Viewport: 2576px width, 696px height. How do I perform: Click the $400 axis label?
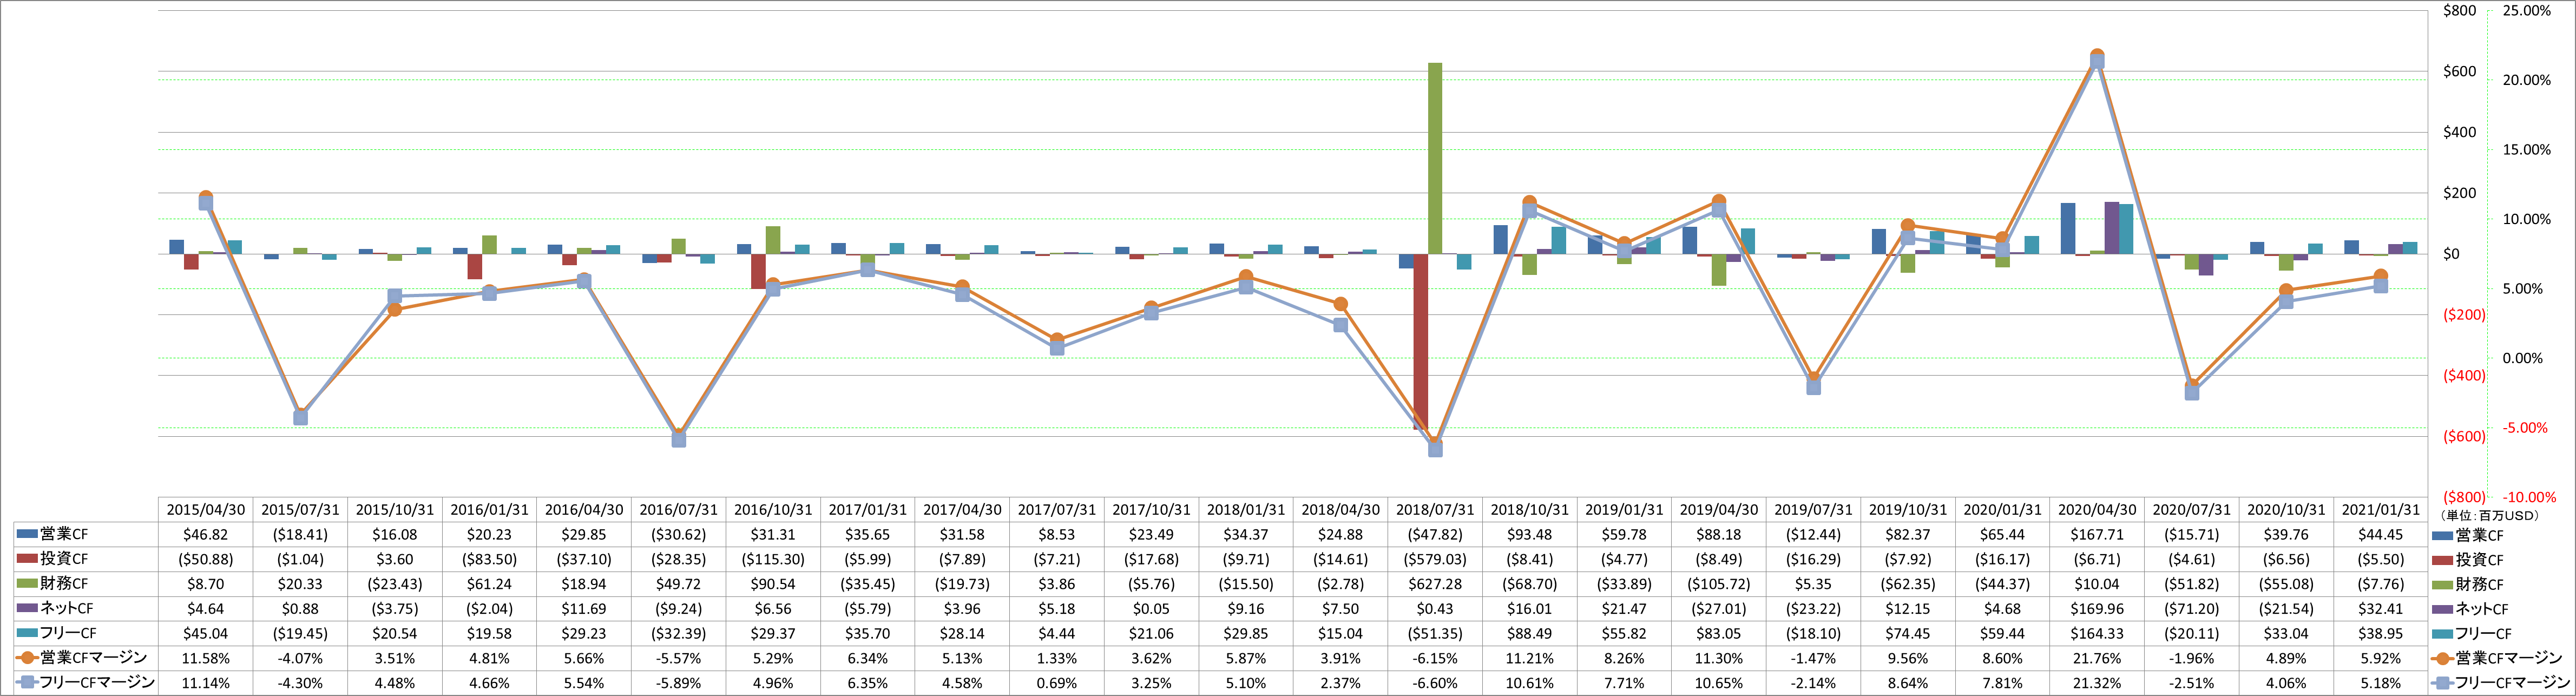tap(2459, 132)
